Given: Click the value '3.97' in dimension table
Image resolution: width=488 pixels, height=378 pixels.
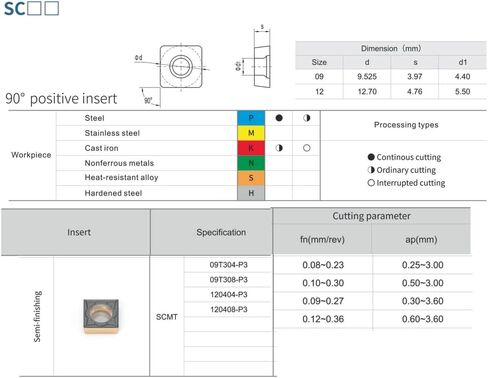Looking at the screenshot, I should pyautogui.click(x=415, y=77).
